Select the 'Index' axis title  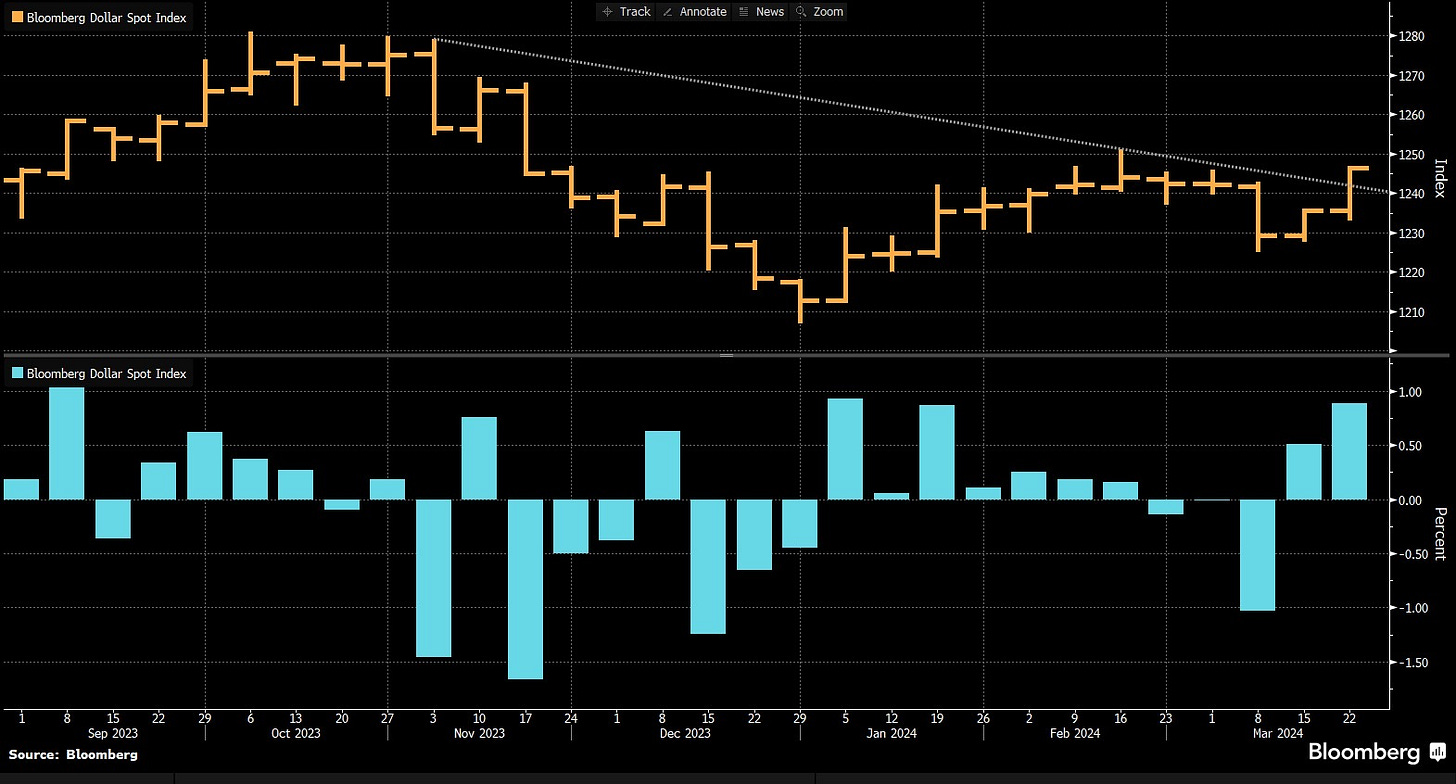(1441, 178)
